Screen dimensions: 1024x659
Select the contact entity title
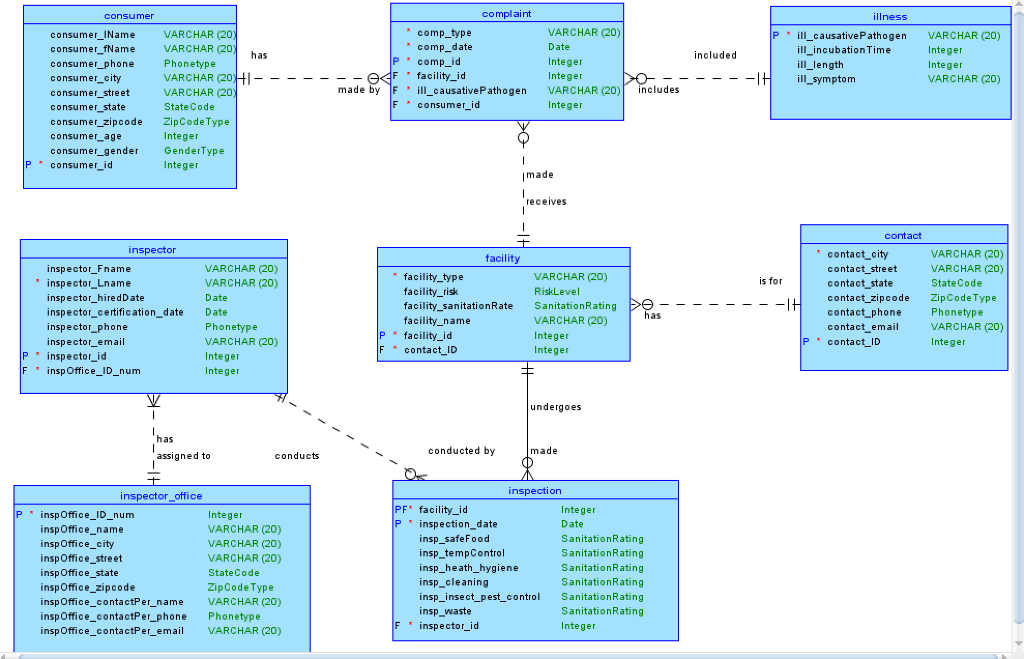(x=903, y=236)
